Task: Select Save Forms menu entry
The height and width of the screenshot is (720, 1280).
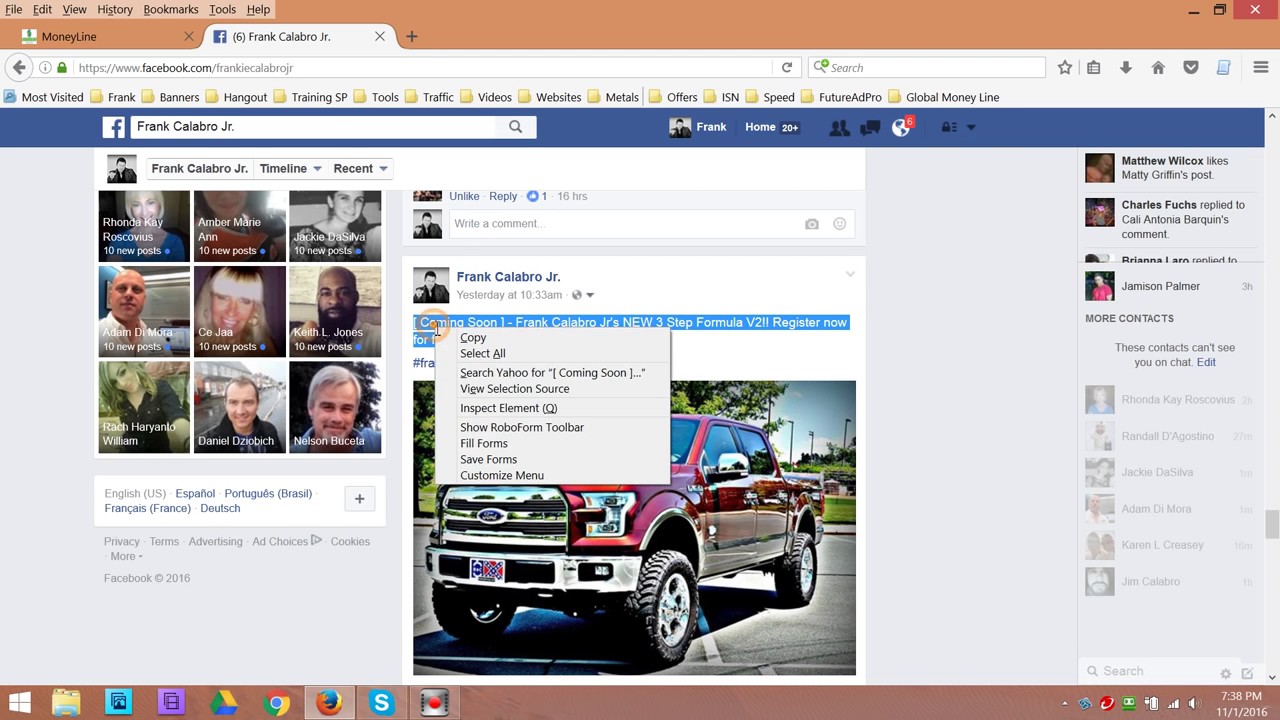Action: pyautogui.click(x=488, y=459)
